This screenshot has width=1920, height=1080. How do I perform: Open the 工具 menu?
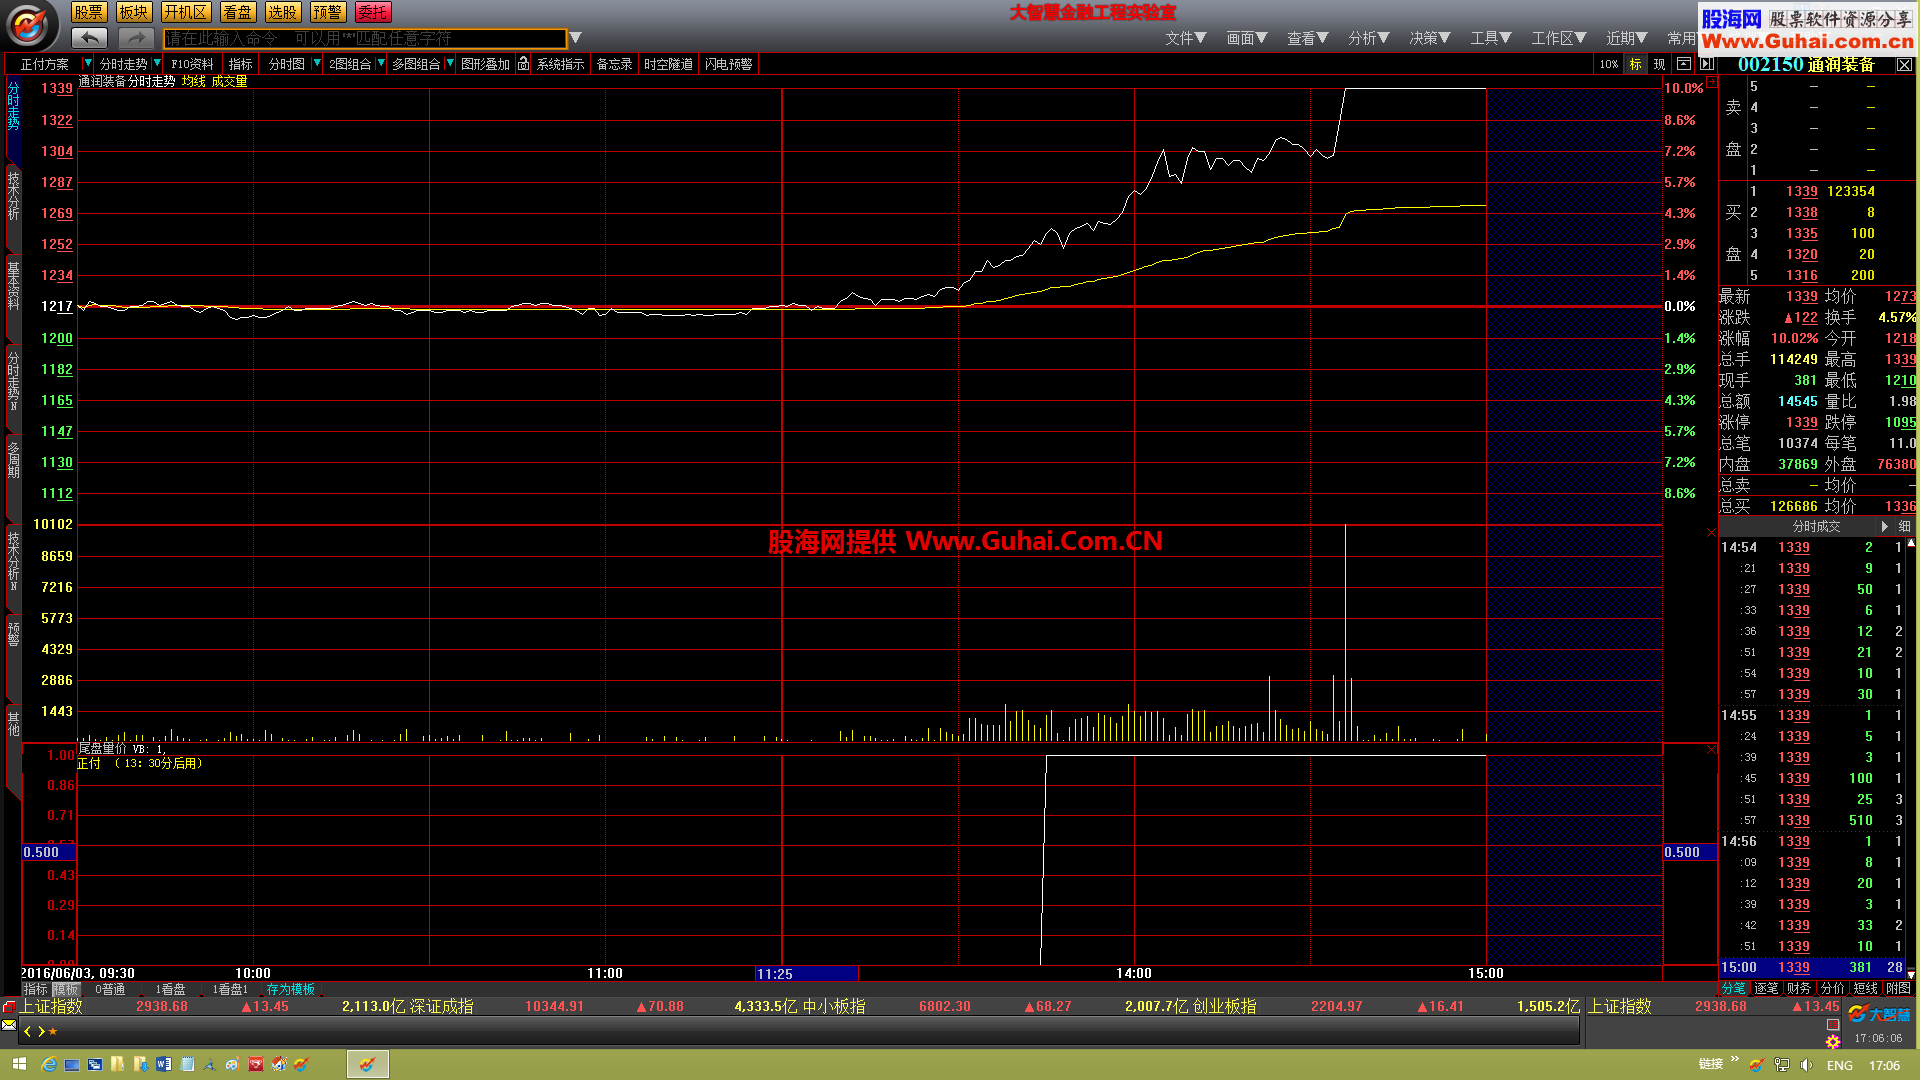coord(1491,38)
